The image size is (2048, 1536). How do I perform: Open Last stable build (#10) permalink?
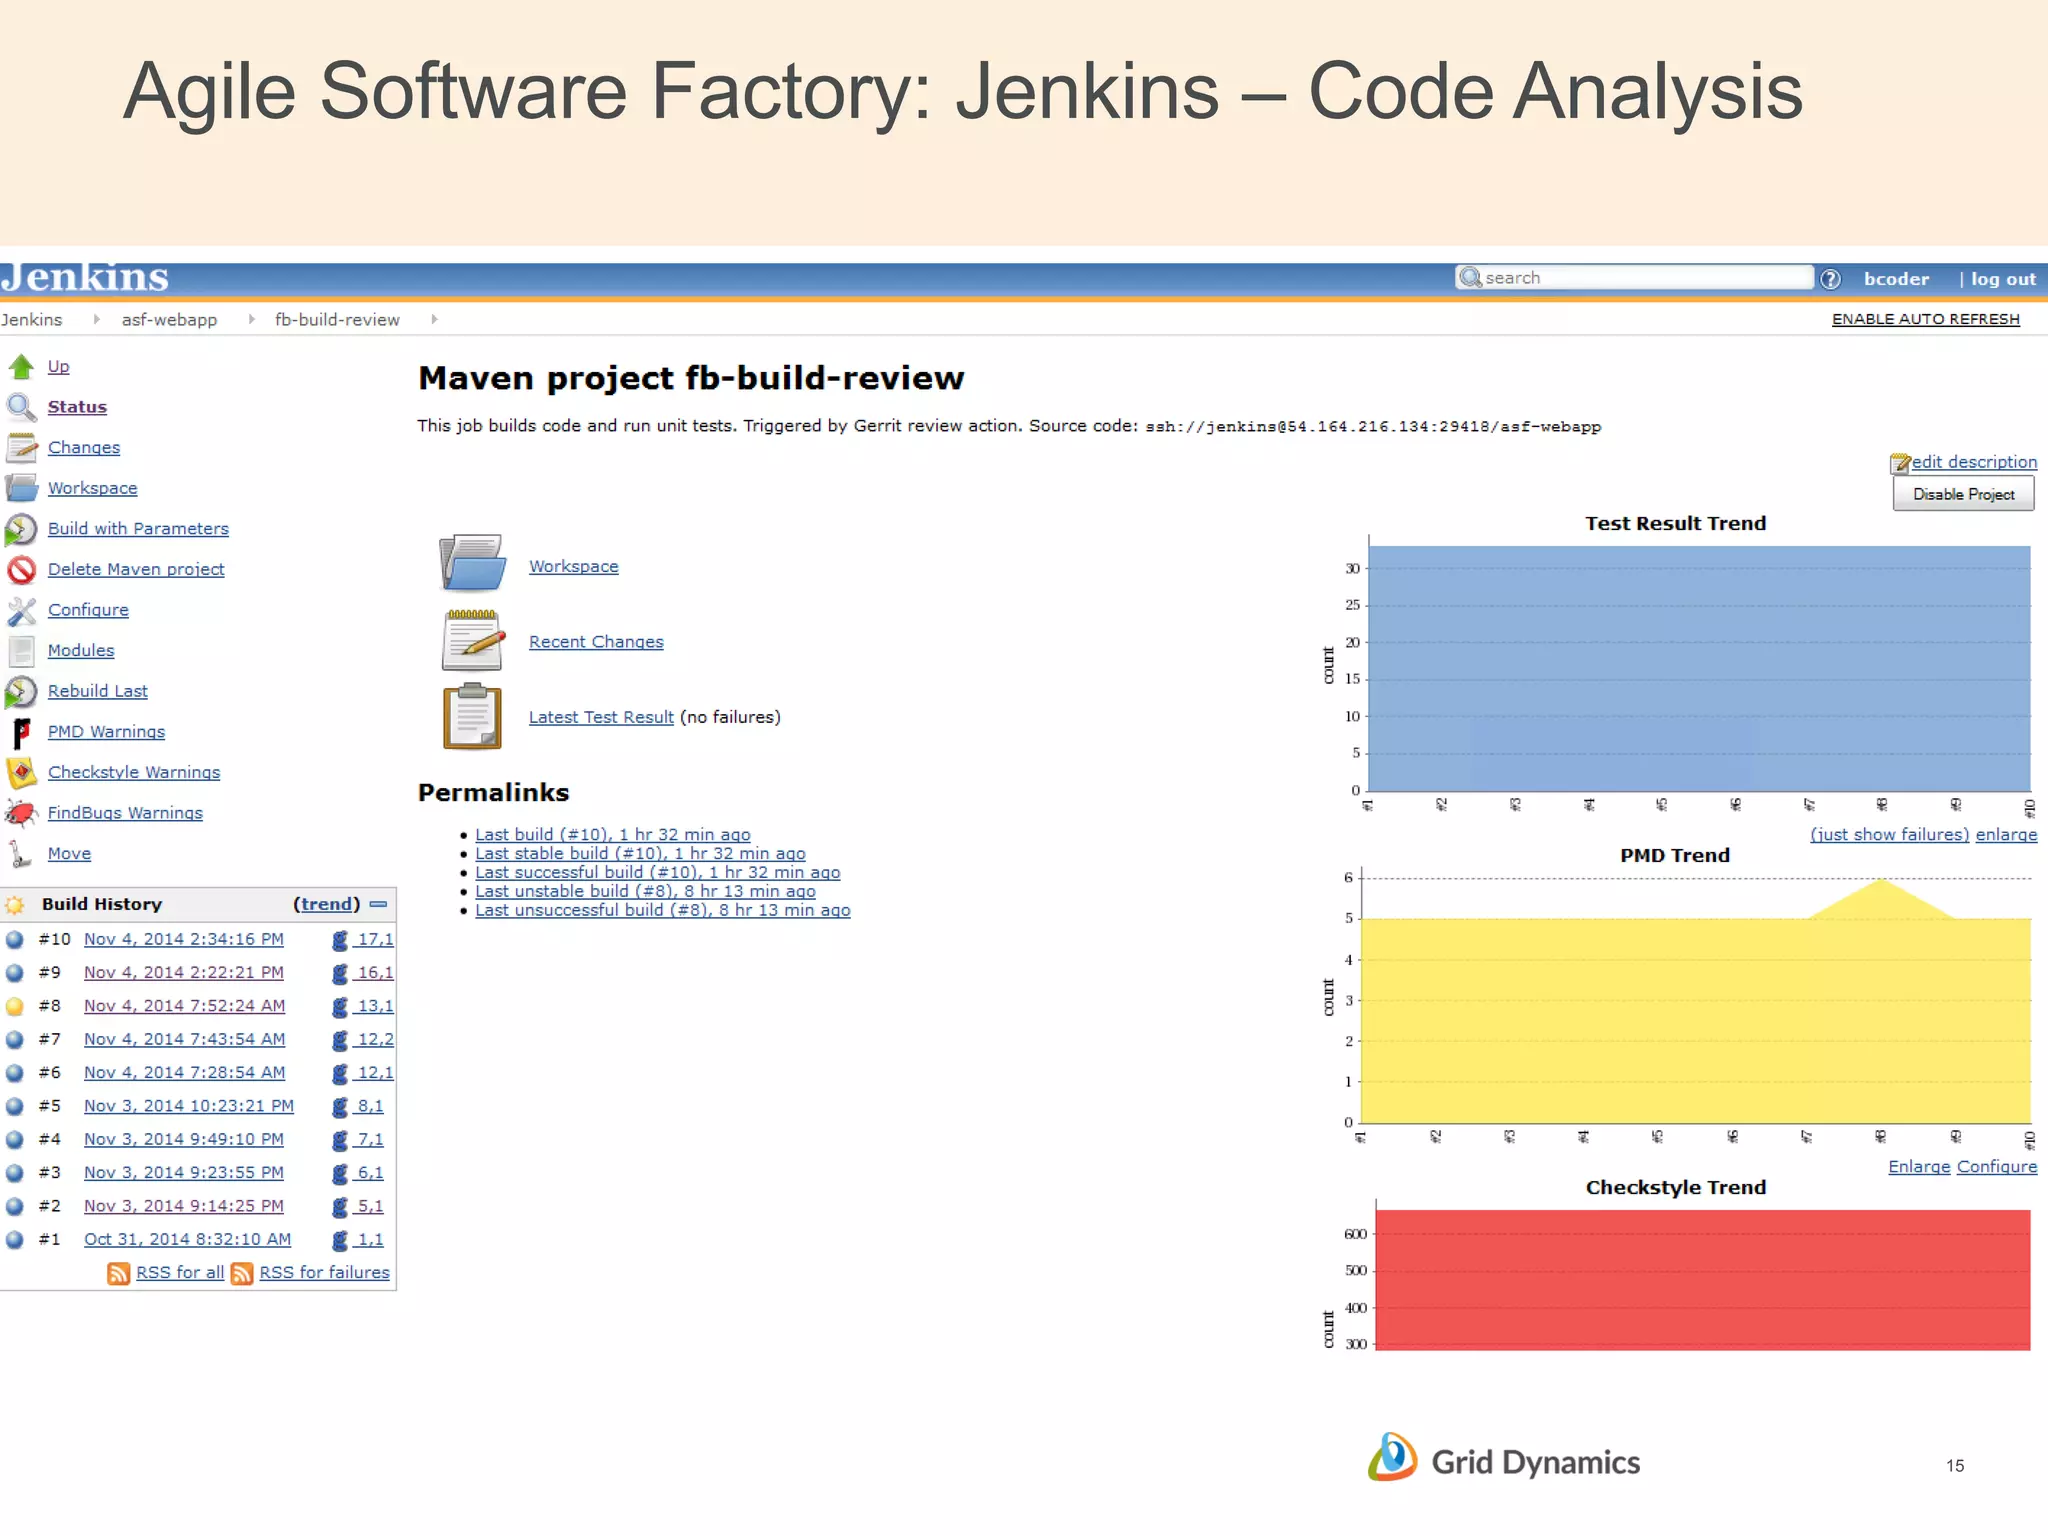pos(640,854)
